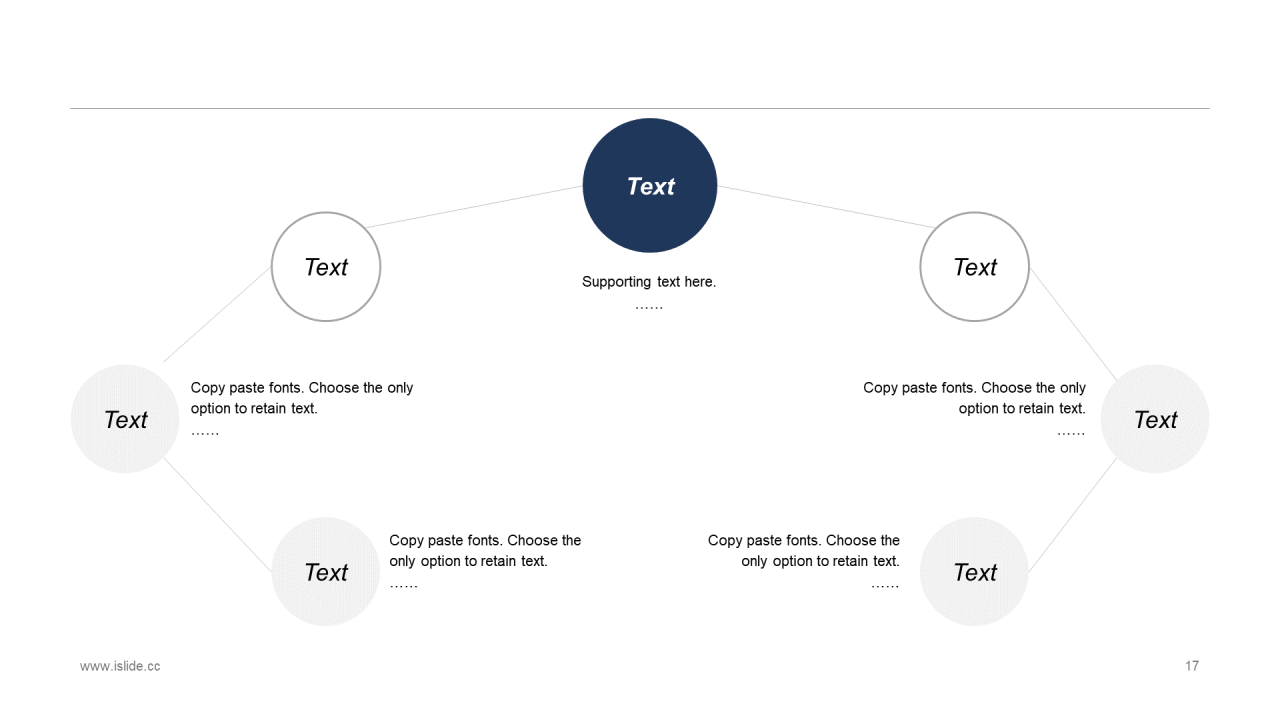Select the text block beside the far-right circle
Image resolution: width=1280 pixels, height=720 pixels.
point(974,398)
